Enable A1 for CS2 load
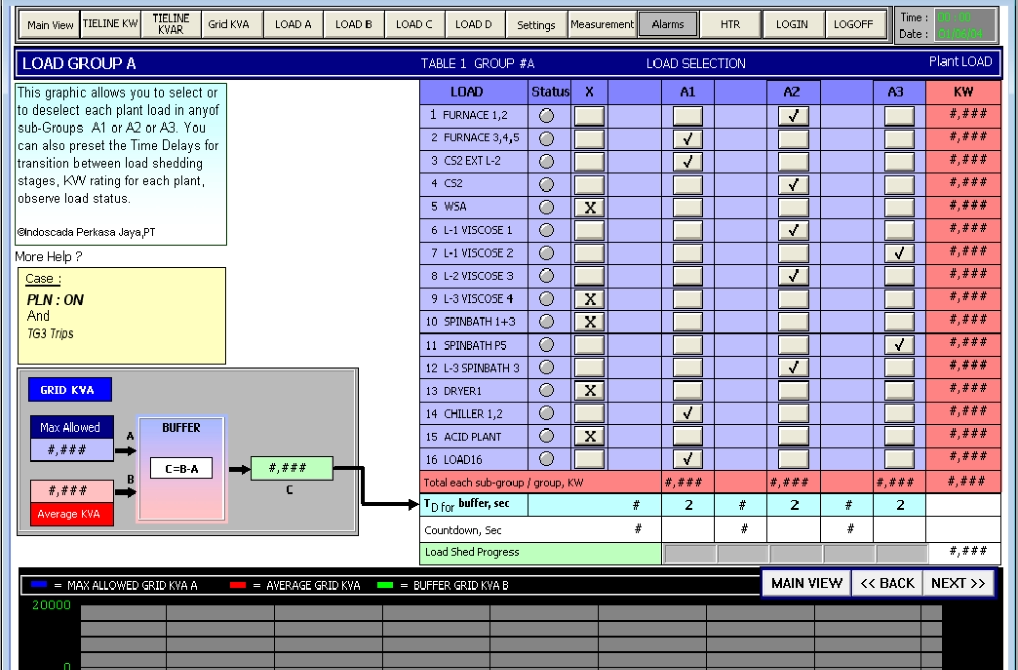The height and width of the screenshot is (670, 1018). 688,184
